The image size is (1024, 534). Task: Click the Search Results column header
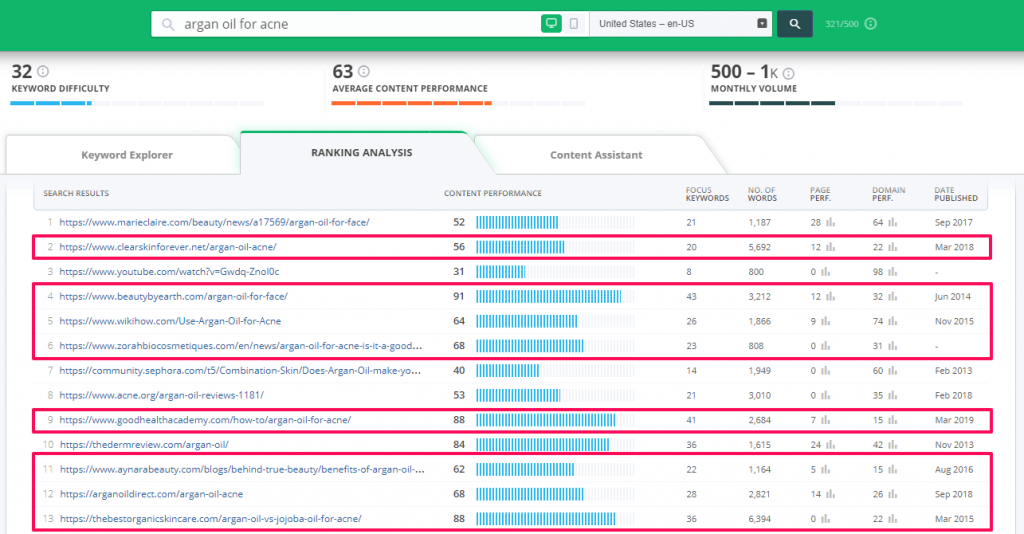tap(76, 194)
